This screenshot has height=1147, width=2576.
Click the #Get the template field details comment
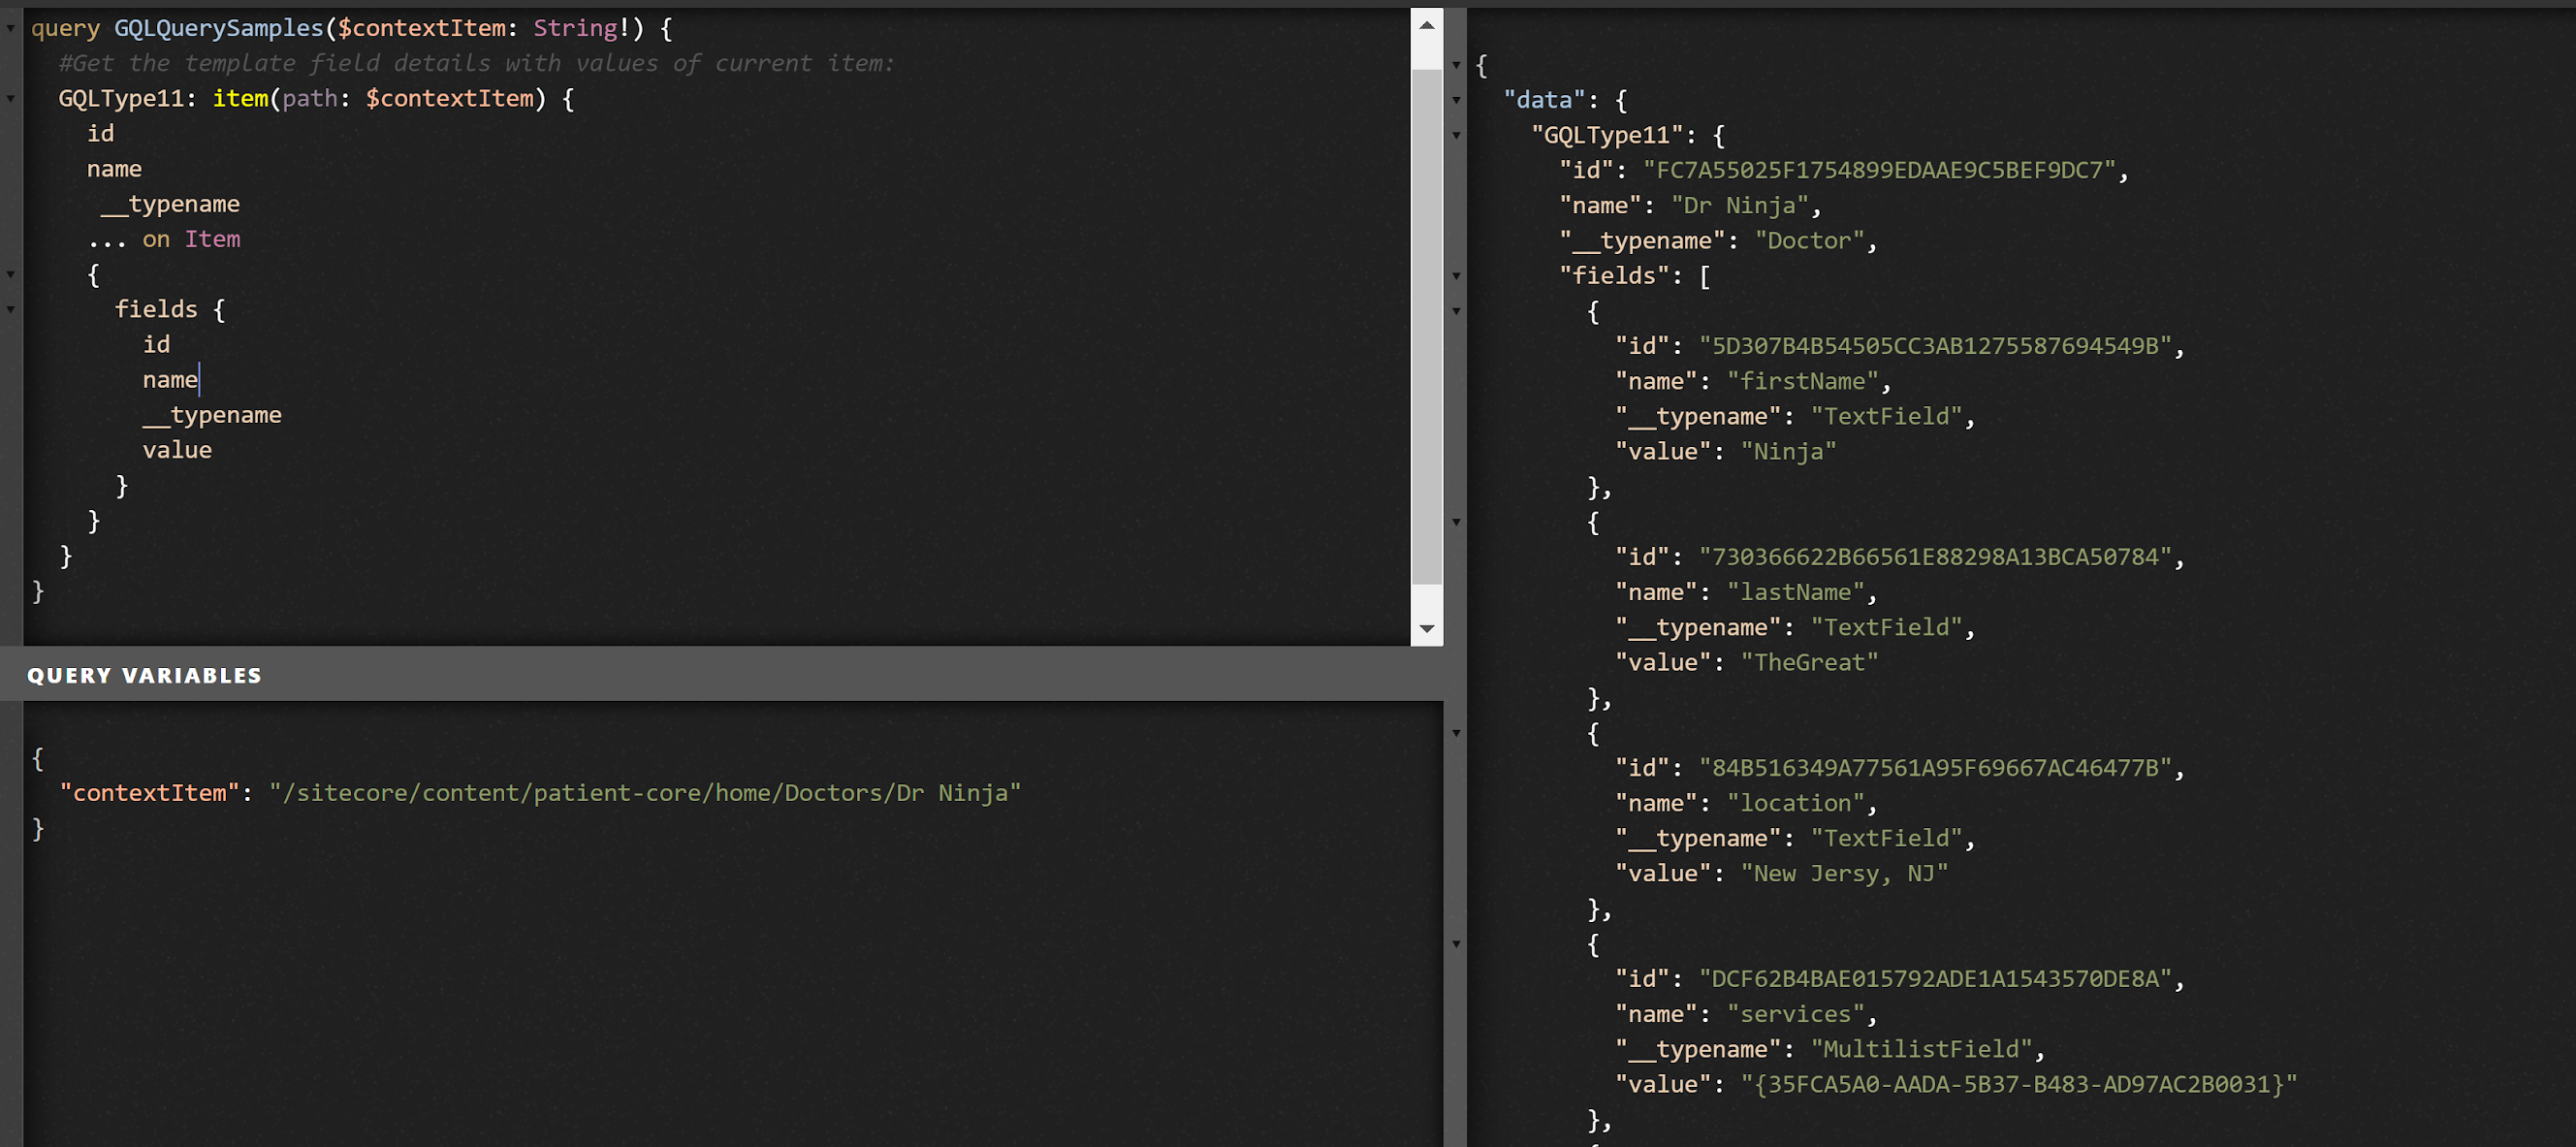click(x=476, y=63)
